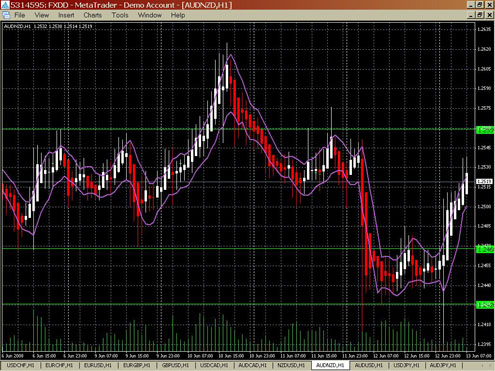495x371 pixels.
Task: Click the green price tag on the topmost line
Action: pos(485,130)
